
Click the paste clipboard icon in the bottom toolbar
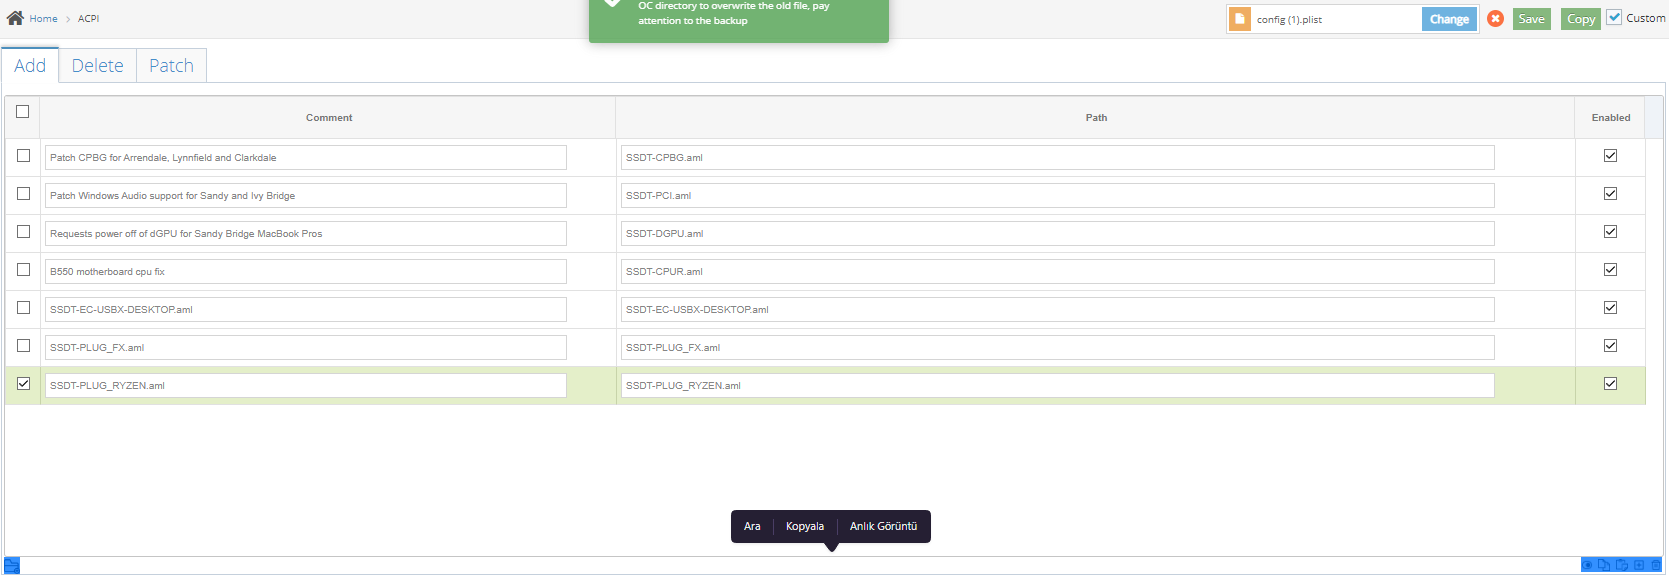coord(1622,565)
